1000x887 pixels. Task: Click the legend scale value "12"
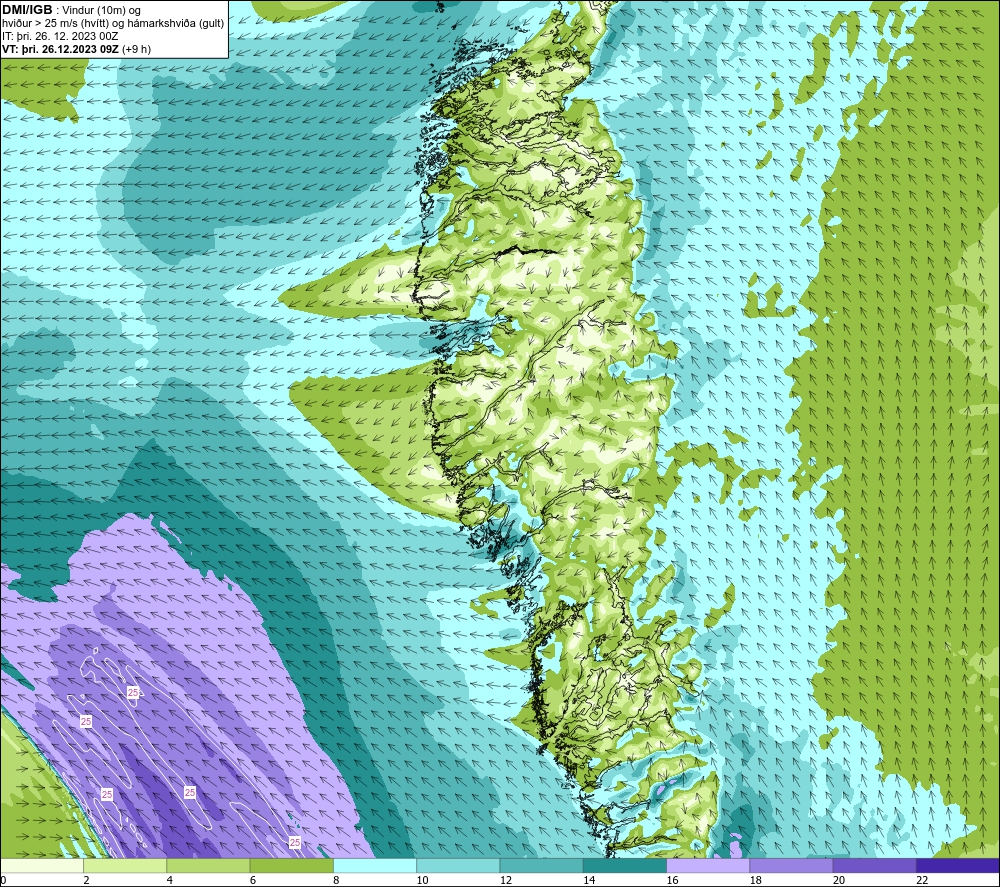tap(506, 881)
